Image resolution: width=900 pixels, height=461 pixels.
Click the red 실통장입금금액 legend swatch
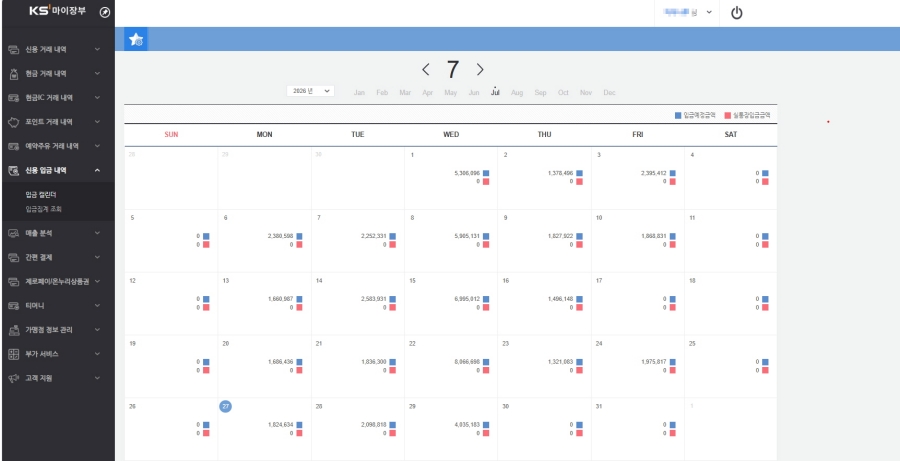pyautogui.click(x=728, y=115)
